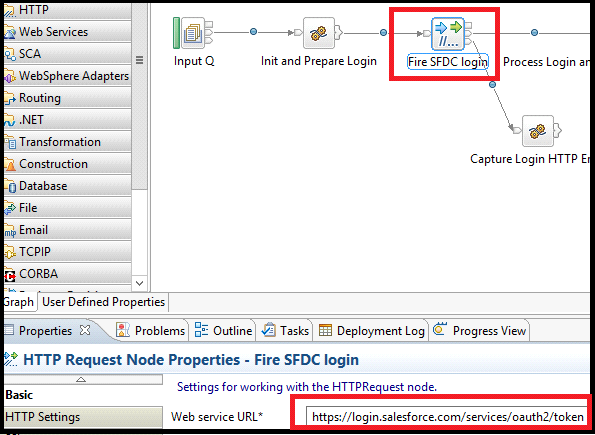The height and width of the screenshot is (435, 595).
Task: Open the CORBA palette drawer
Action: pos(68,274)
